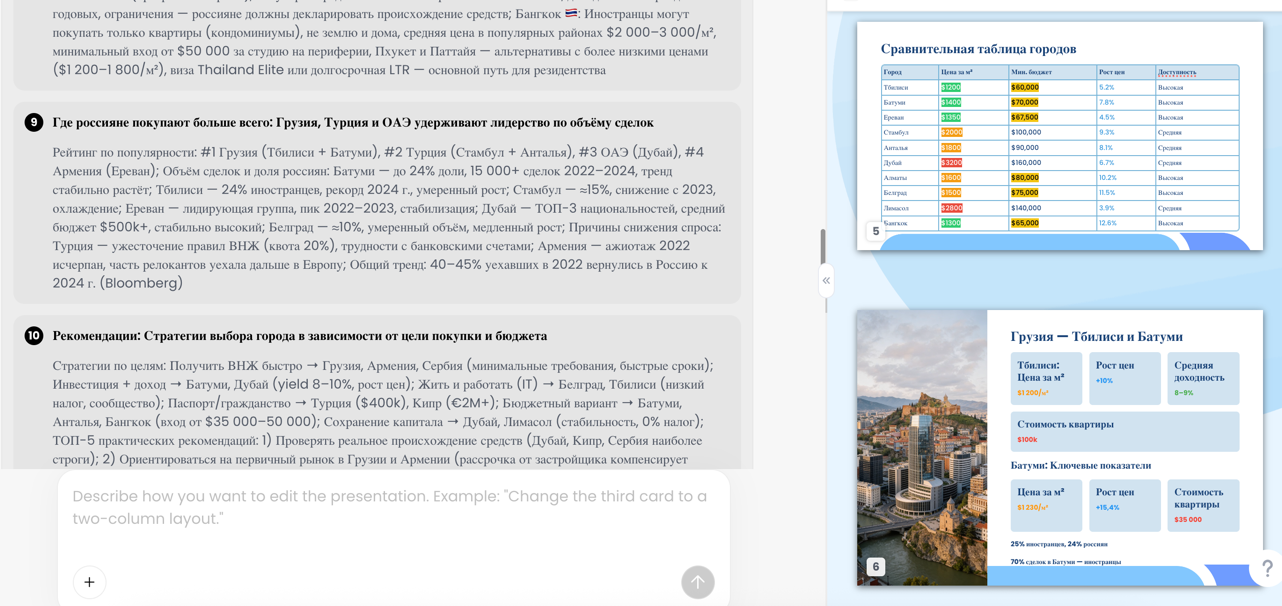Click the '25% иностранцев, 24% россиян' line
Viewport: 1282px width, 606px height.
coord(1059,544)
